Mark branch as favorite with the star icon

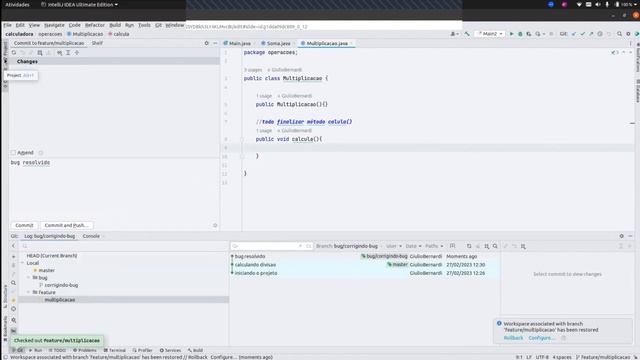[x=13, y=300]
